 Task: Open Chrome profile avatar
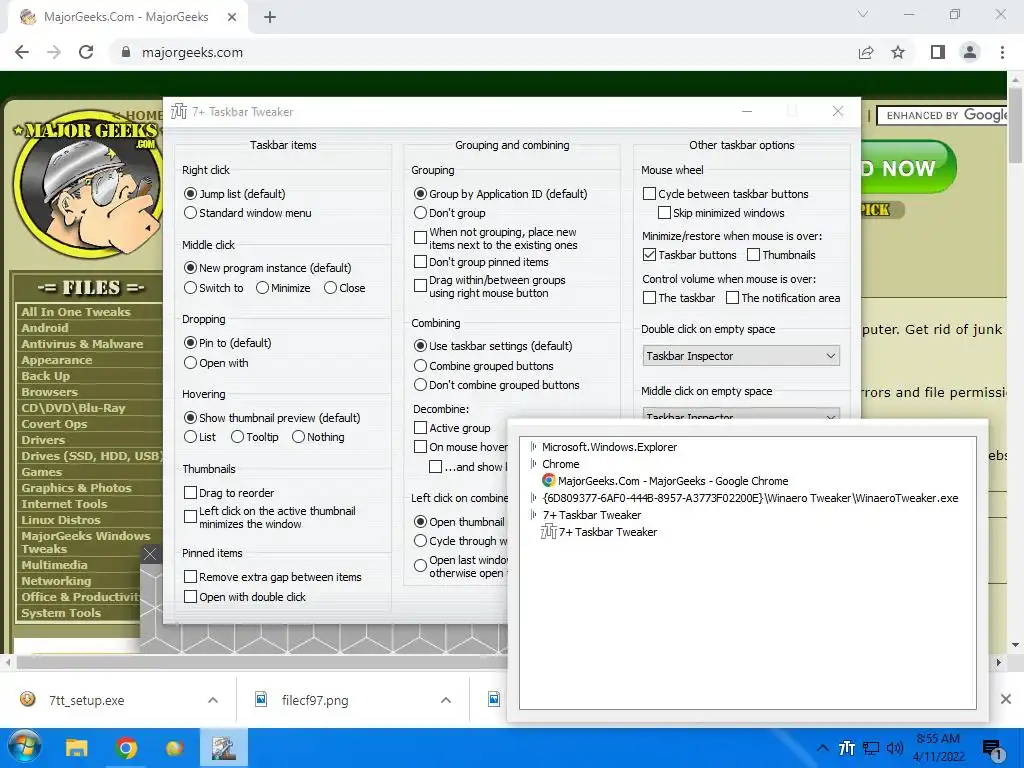point(970,52)
